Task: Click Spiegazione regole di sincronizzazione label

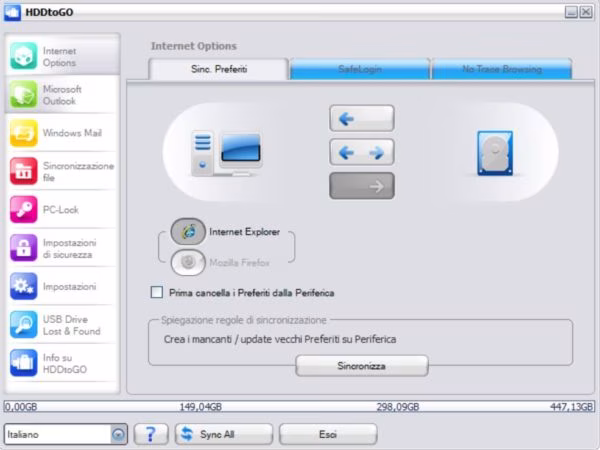Action: coord(244,320)
